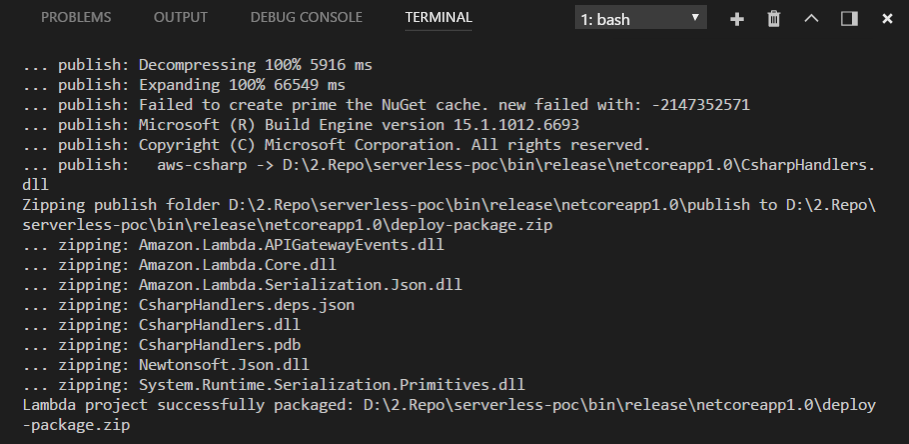This screenshot has height=444, width=909.
Task: Click CsharpHandlers.pdb in the output
Action: [x=220, y=345]
